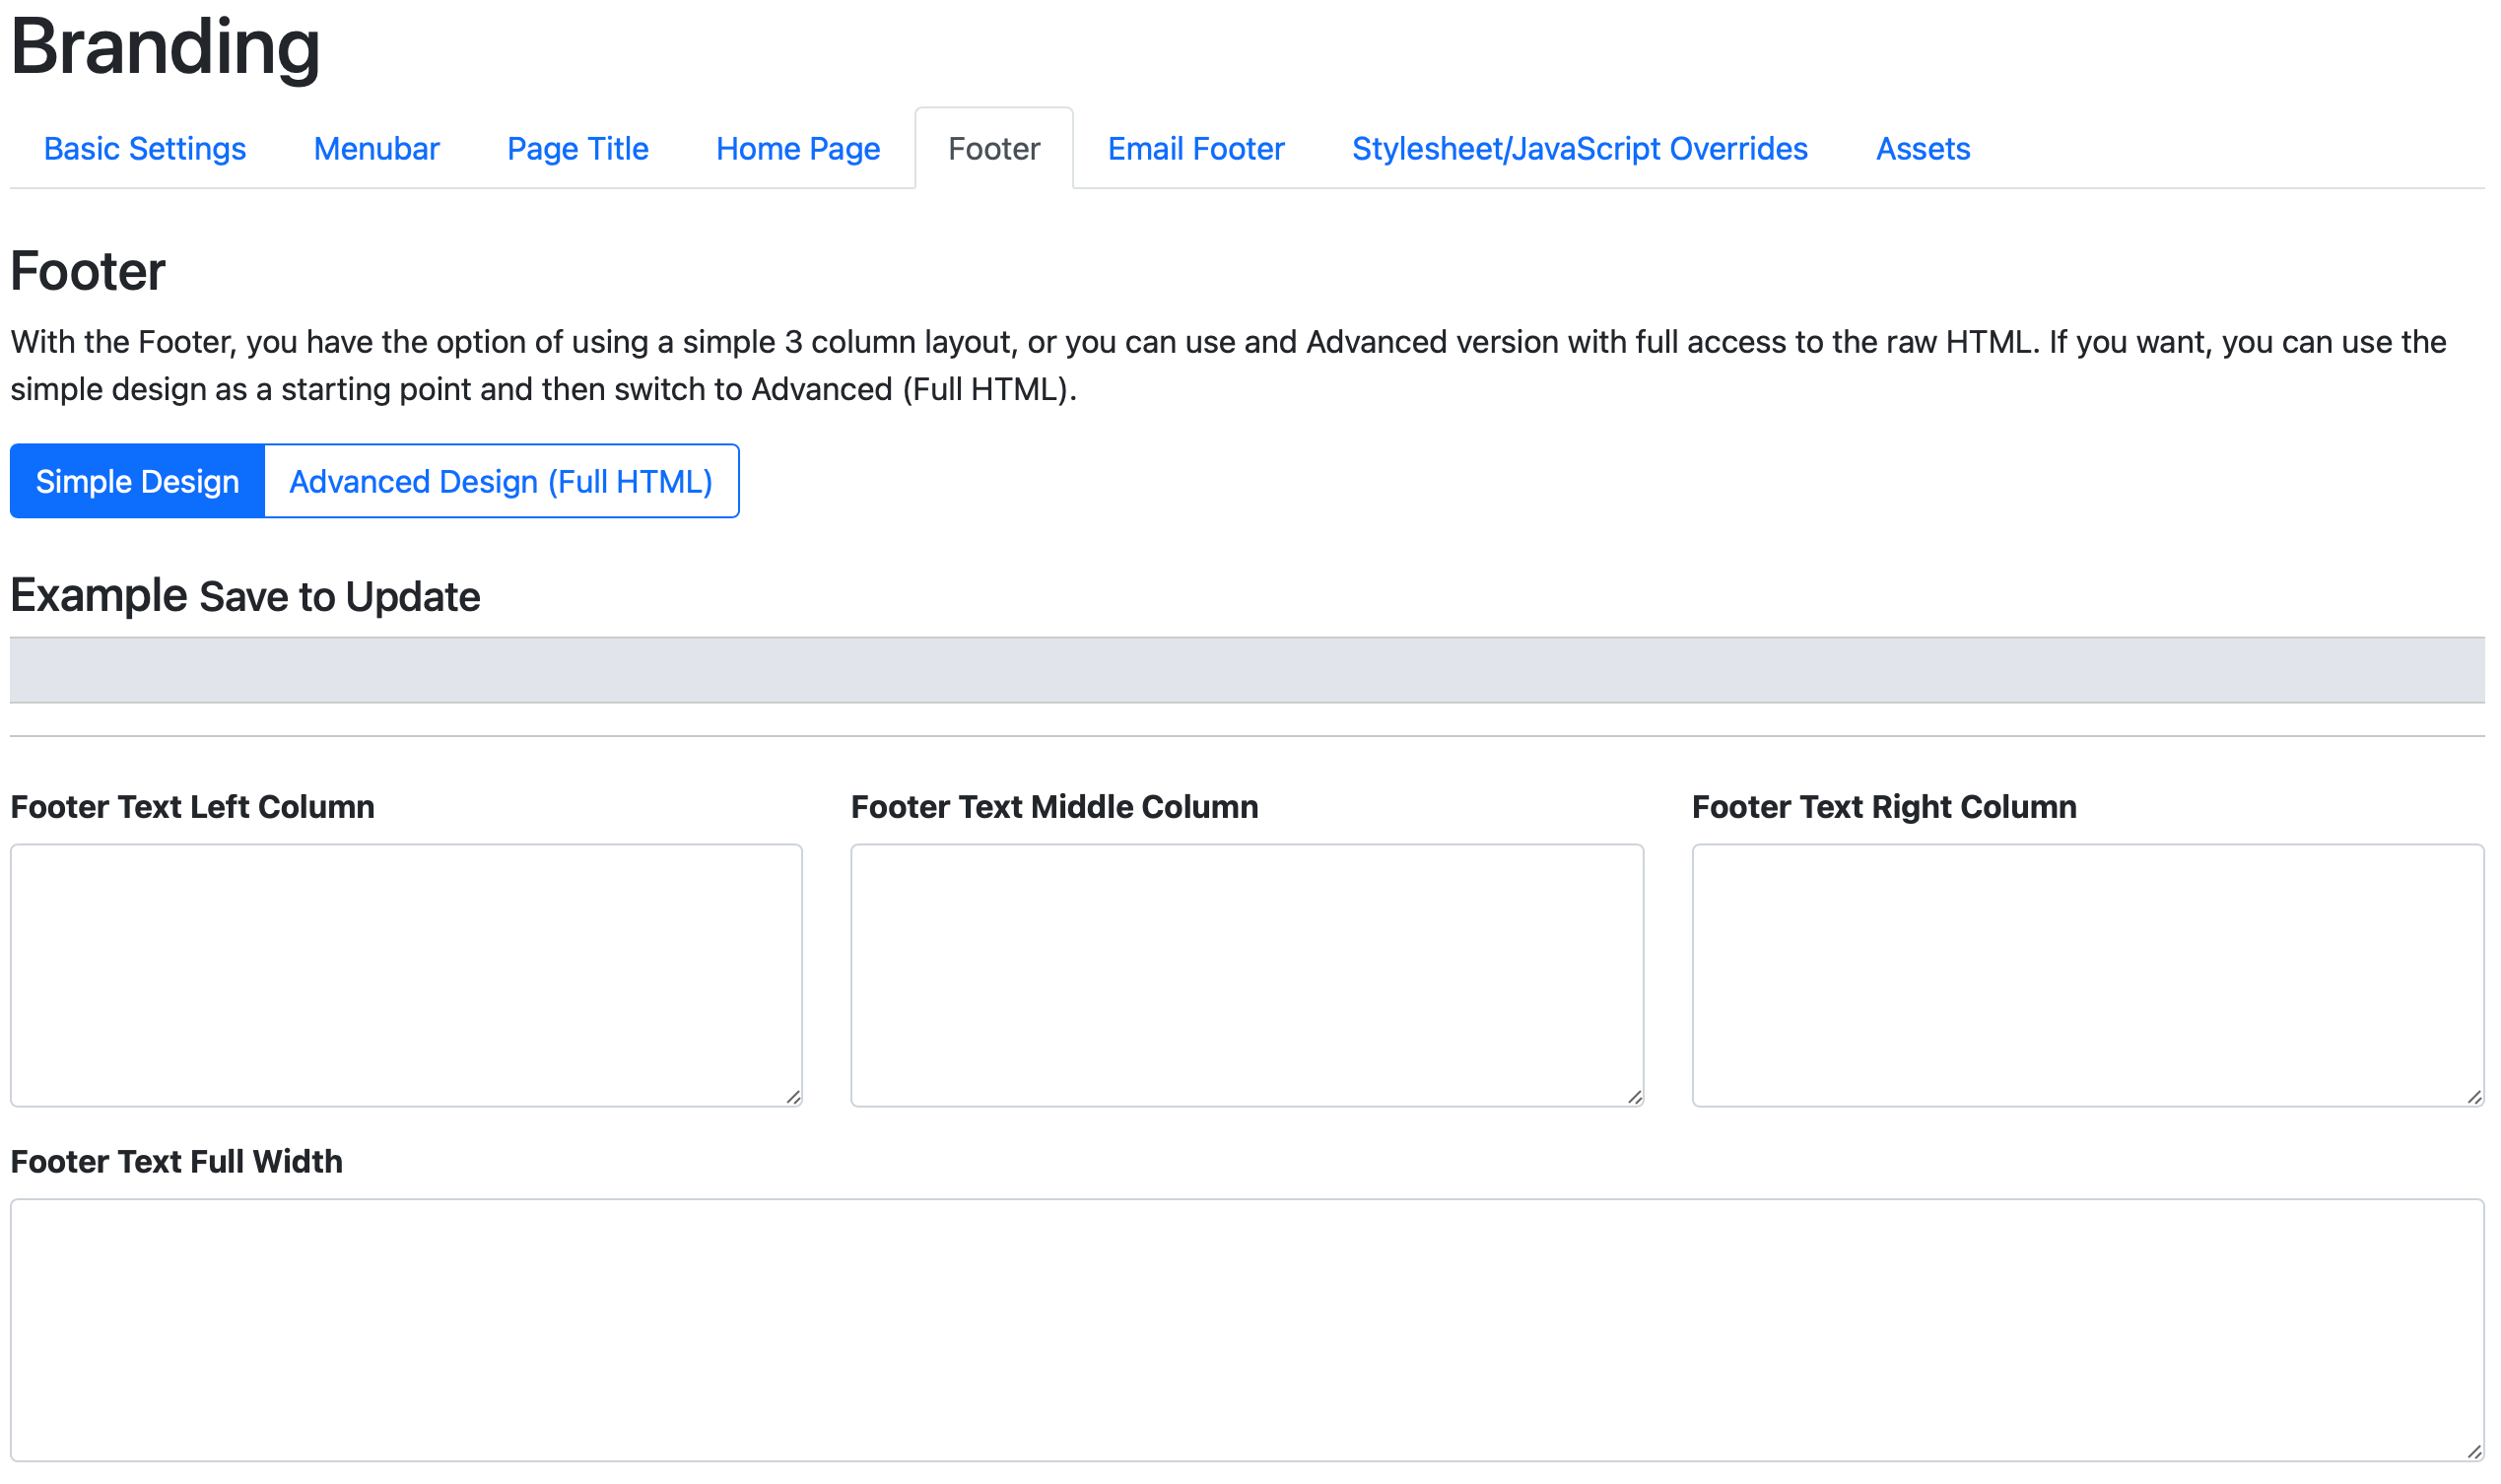
Task: Switch to Advanced Design (Full HTML)
Action: click(500, 481)
